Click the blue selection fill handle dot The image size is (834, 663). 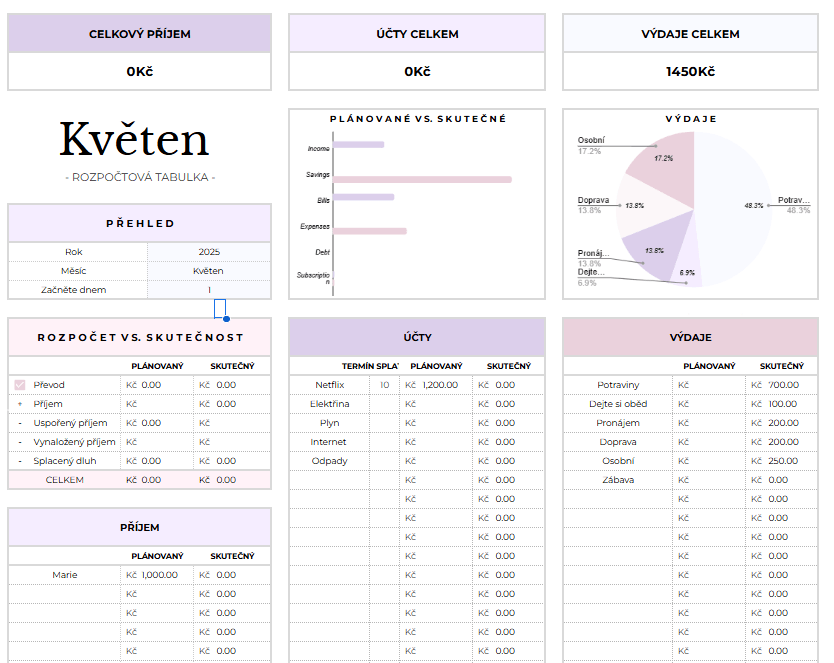click(x=227, y=318)
